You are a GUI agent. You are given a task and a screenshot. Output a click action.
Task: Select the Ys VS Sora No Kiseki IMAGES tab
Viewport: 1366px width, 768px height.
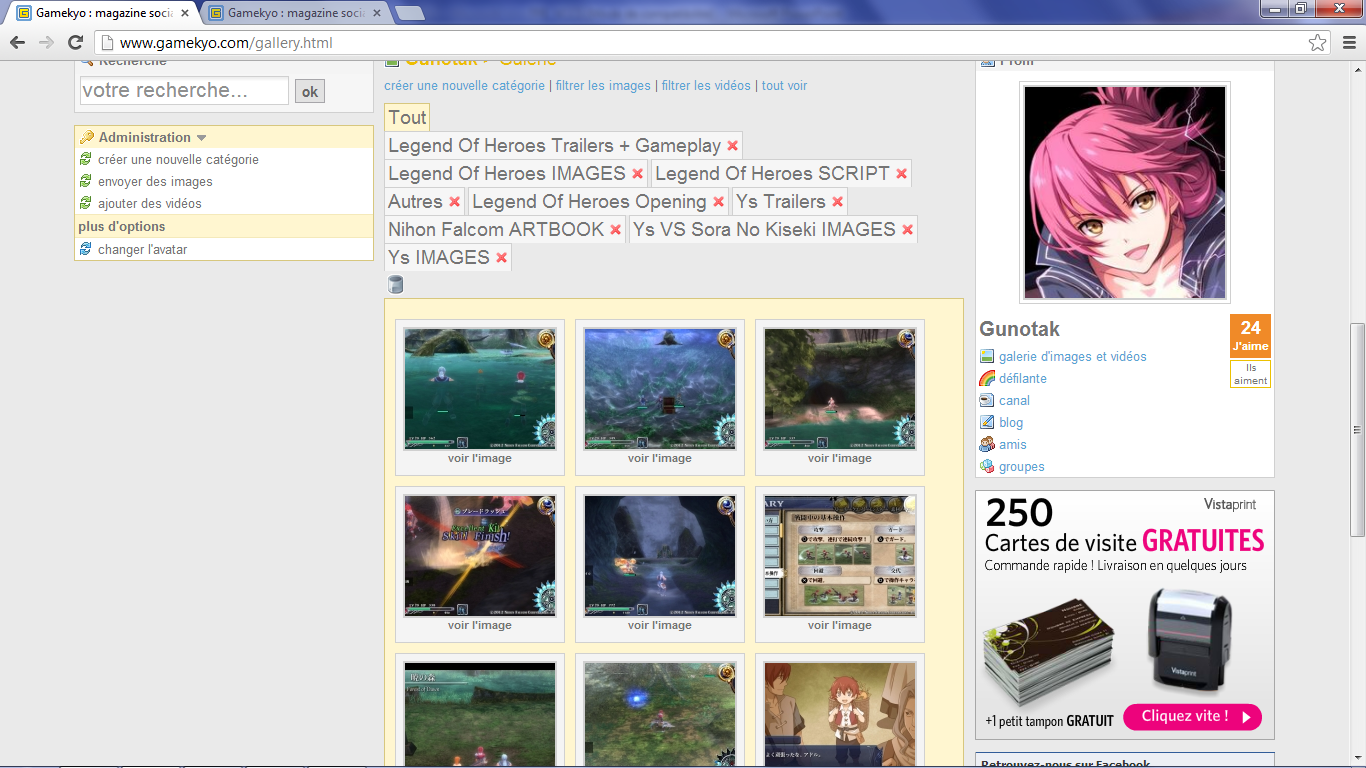tap(764, 230)
